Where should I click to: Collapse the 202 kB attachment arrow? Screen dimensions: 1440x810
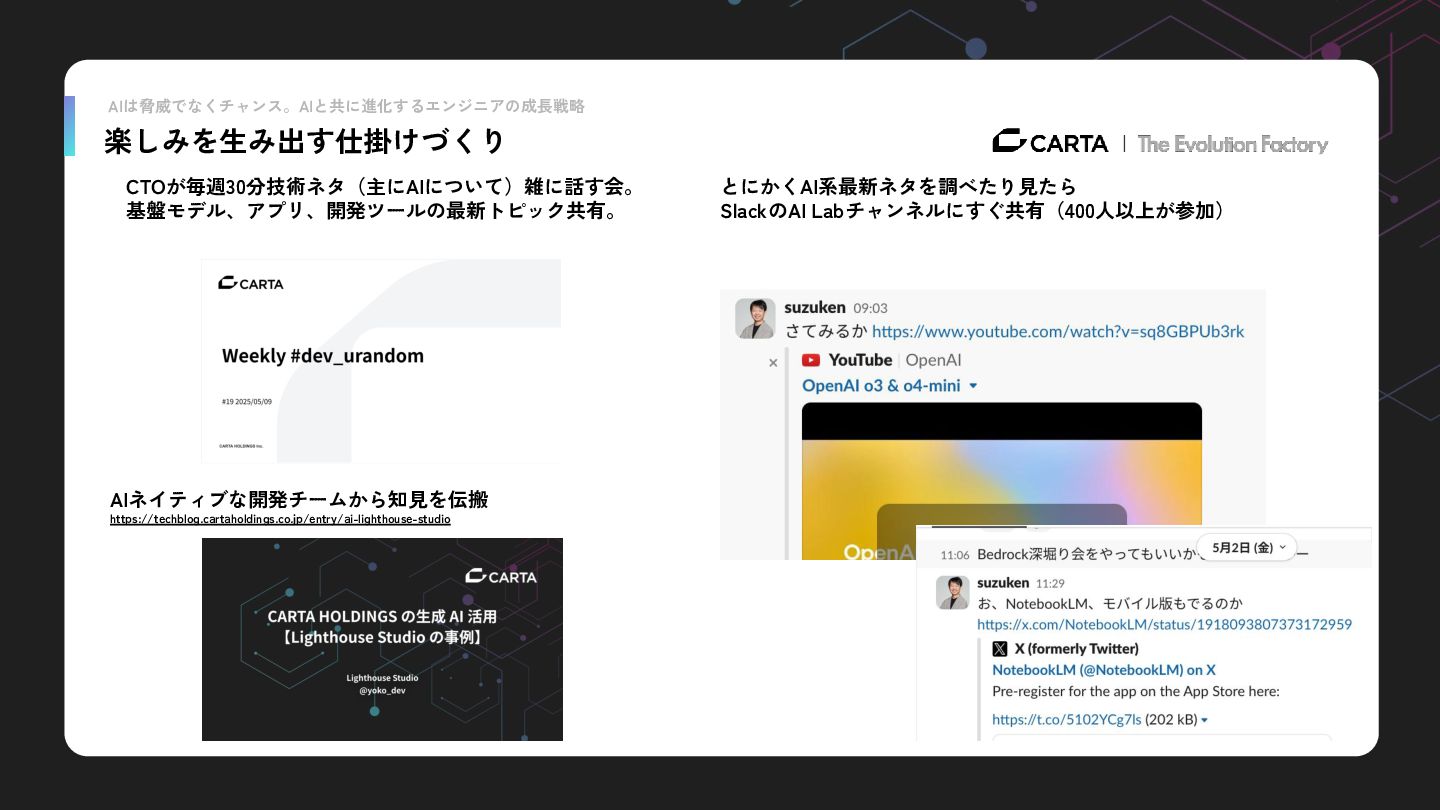tap(1204, 720)
